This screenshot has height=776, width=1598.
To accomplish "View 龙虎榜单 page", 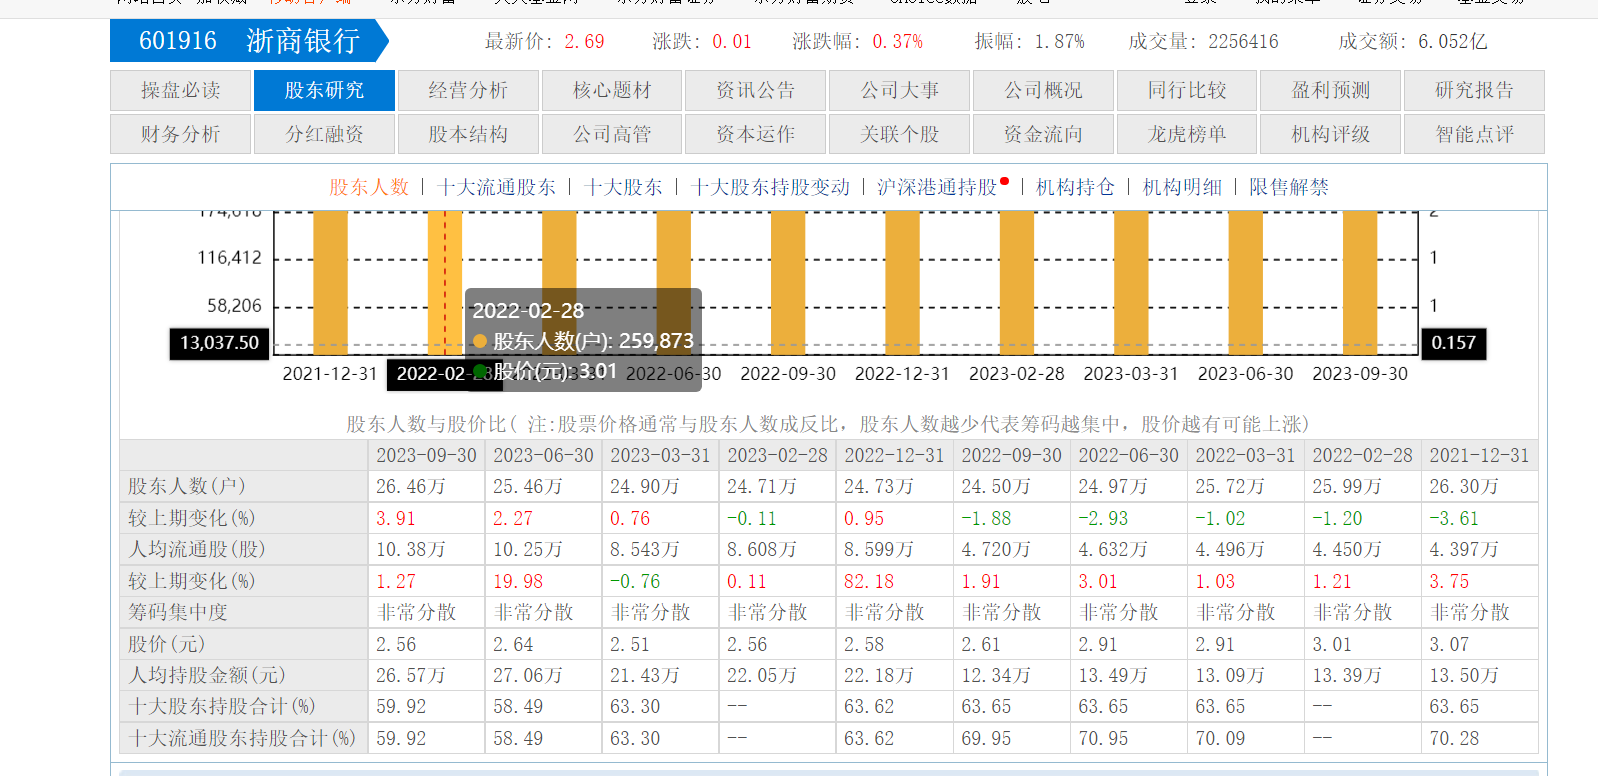I will 1187,134.
